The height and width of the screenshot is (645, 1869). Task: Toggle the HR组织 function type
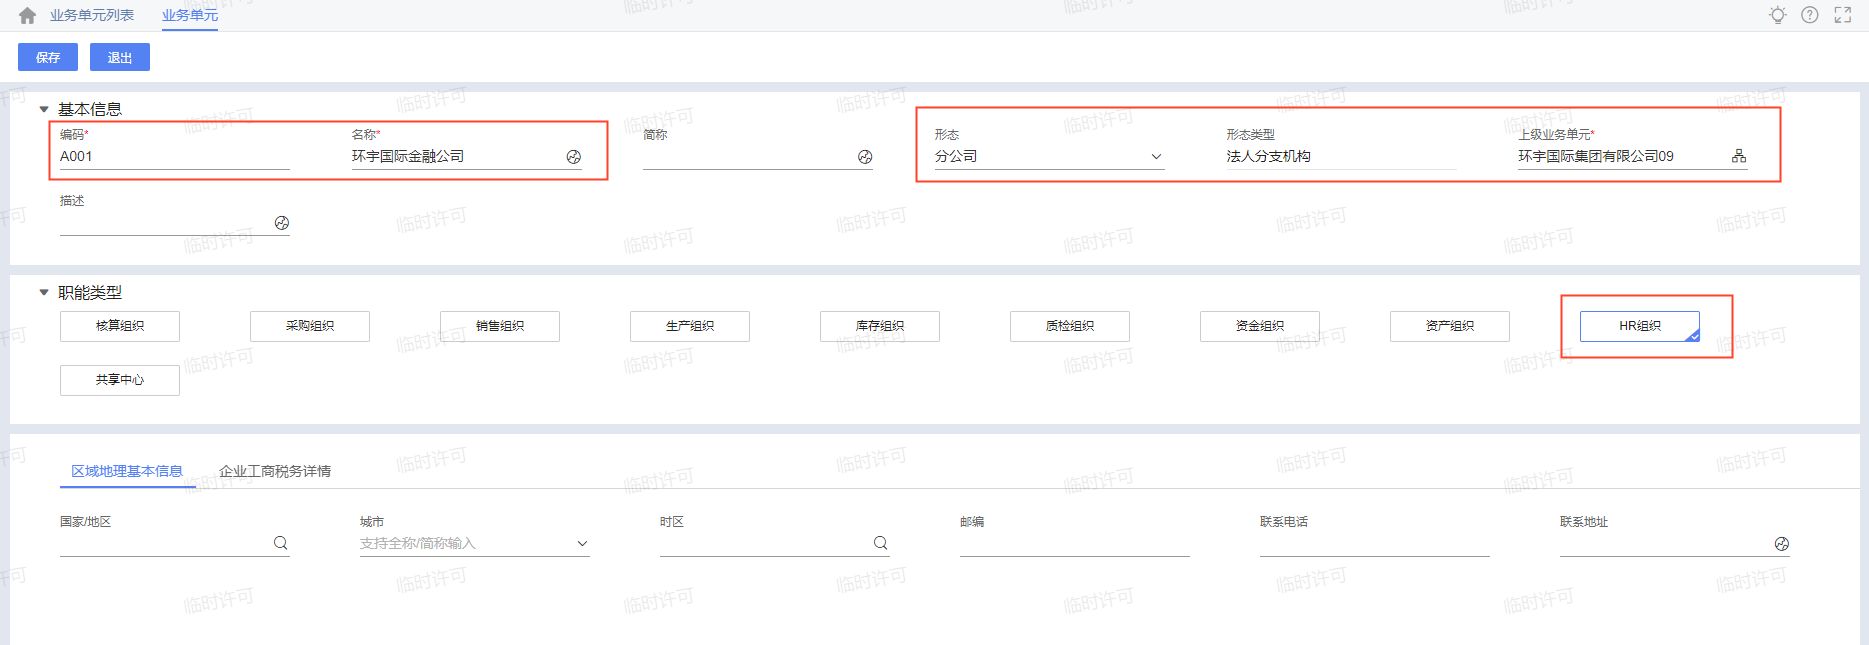click(1639, 326)
